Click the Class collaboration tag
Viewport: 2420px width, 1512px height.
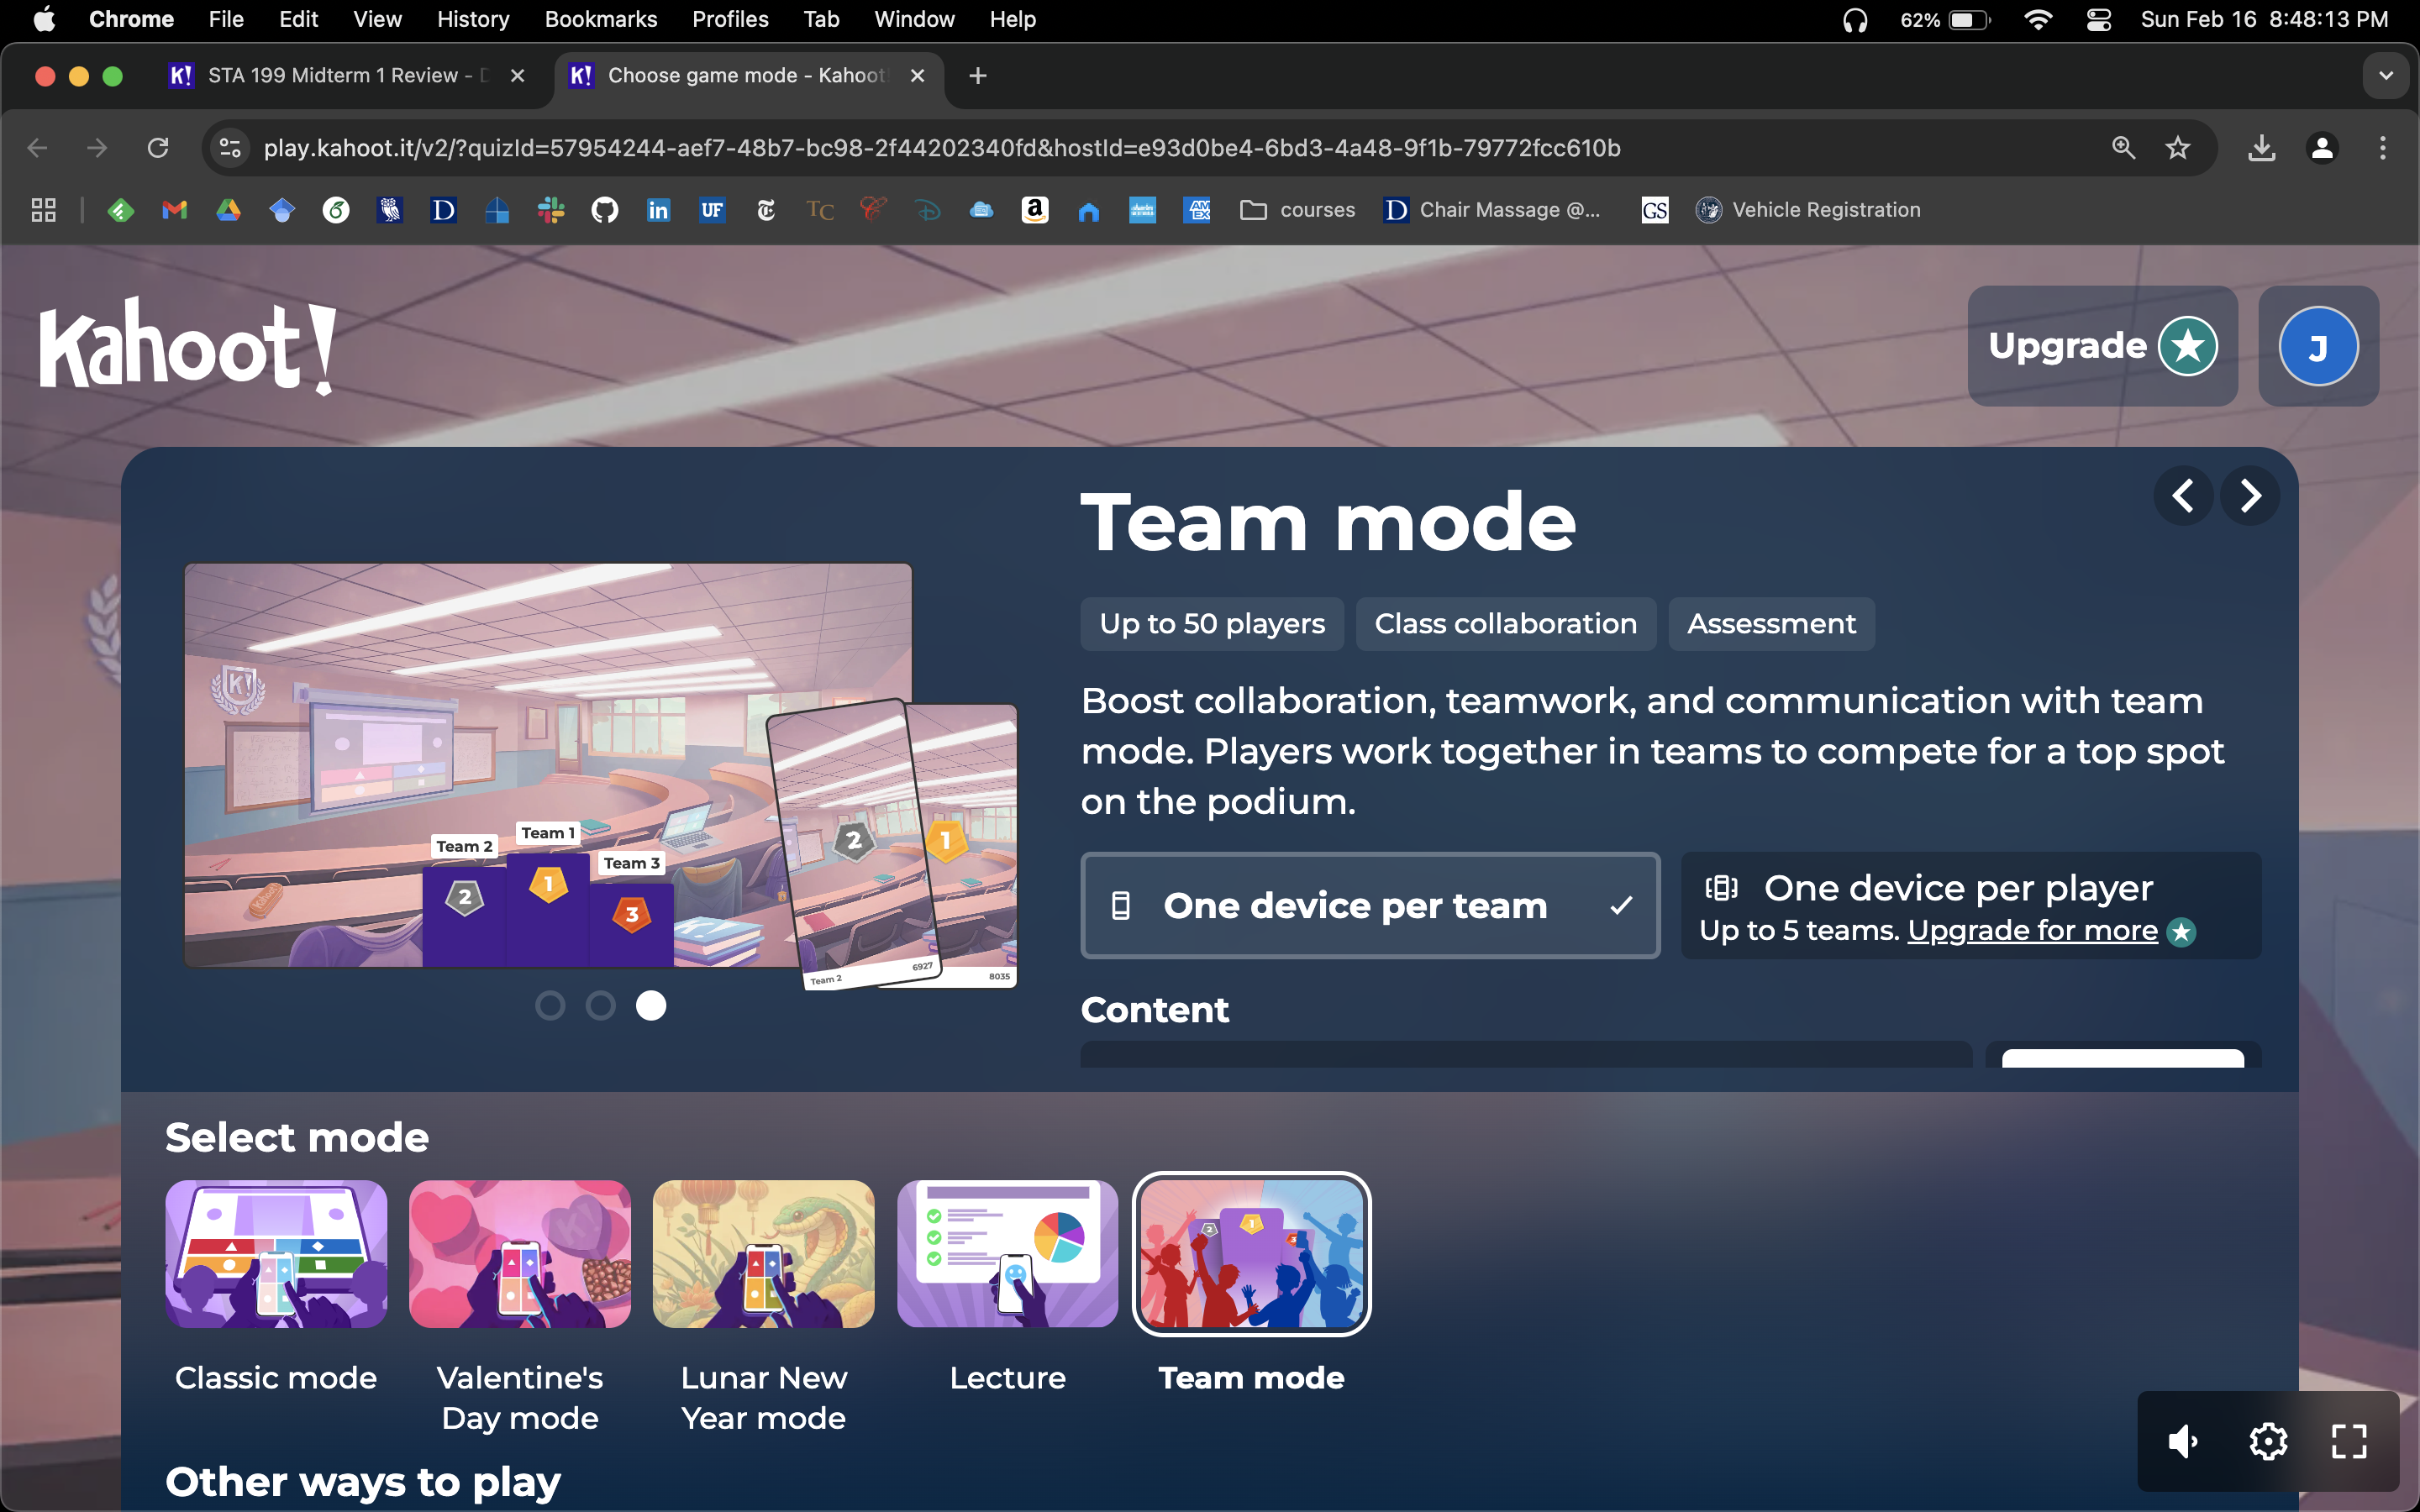point(1506,624)
